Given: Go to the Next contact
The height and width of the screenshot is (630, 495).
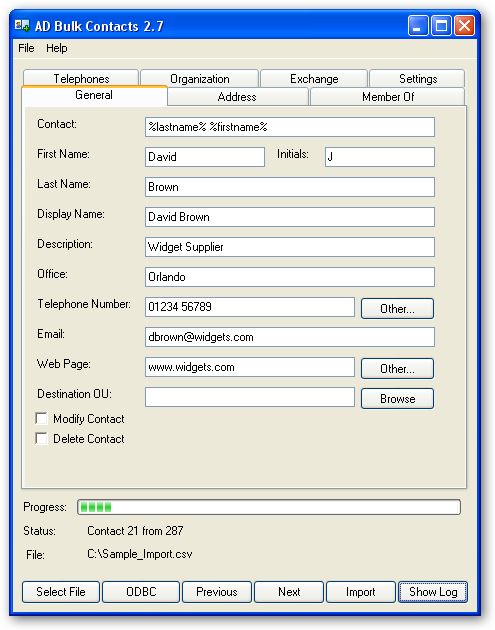Looking at the screenshot, I should tap(289, 592).
